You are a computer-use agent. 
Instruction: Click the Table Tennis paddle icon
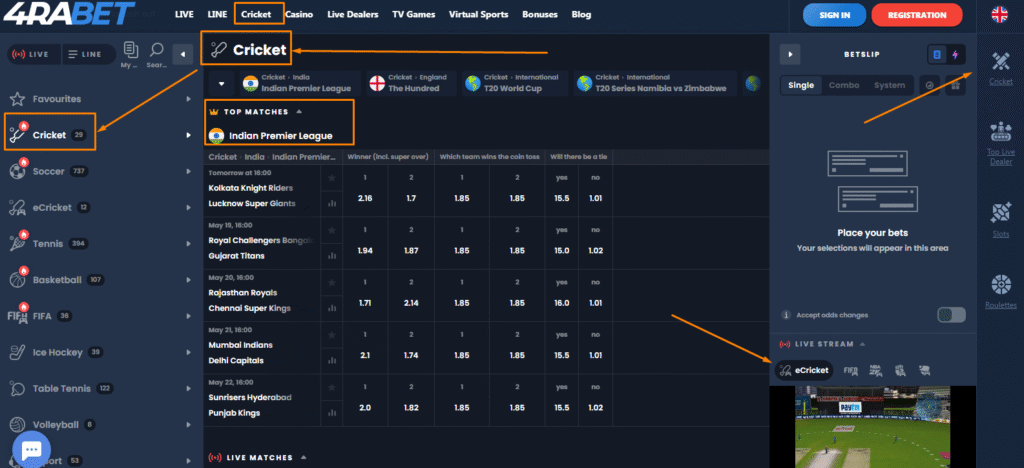(18, 388)
